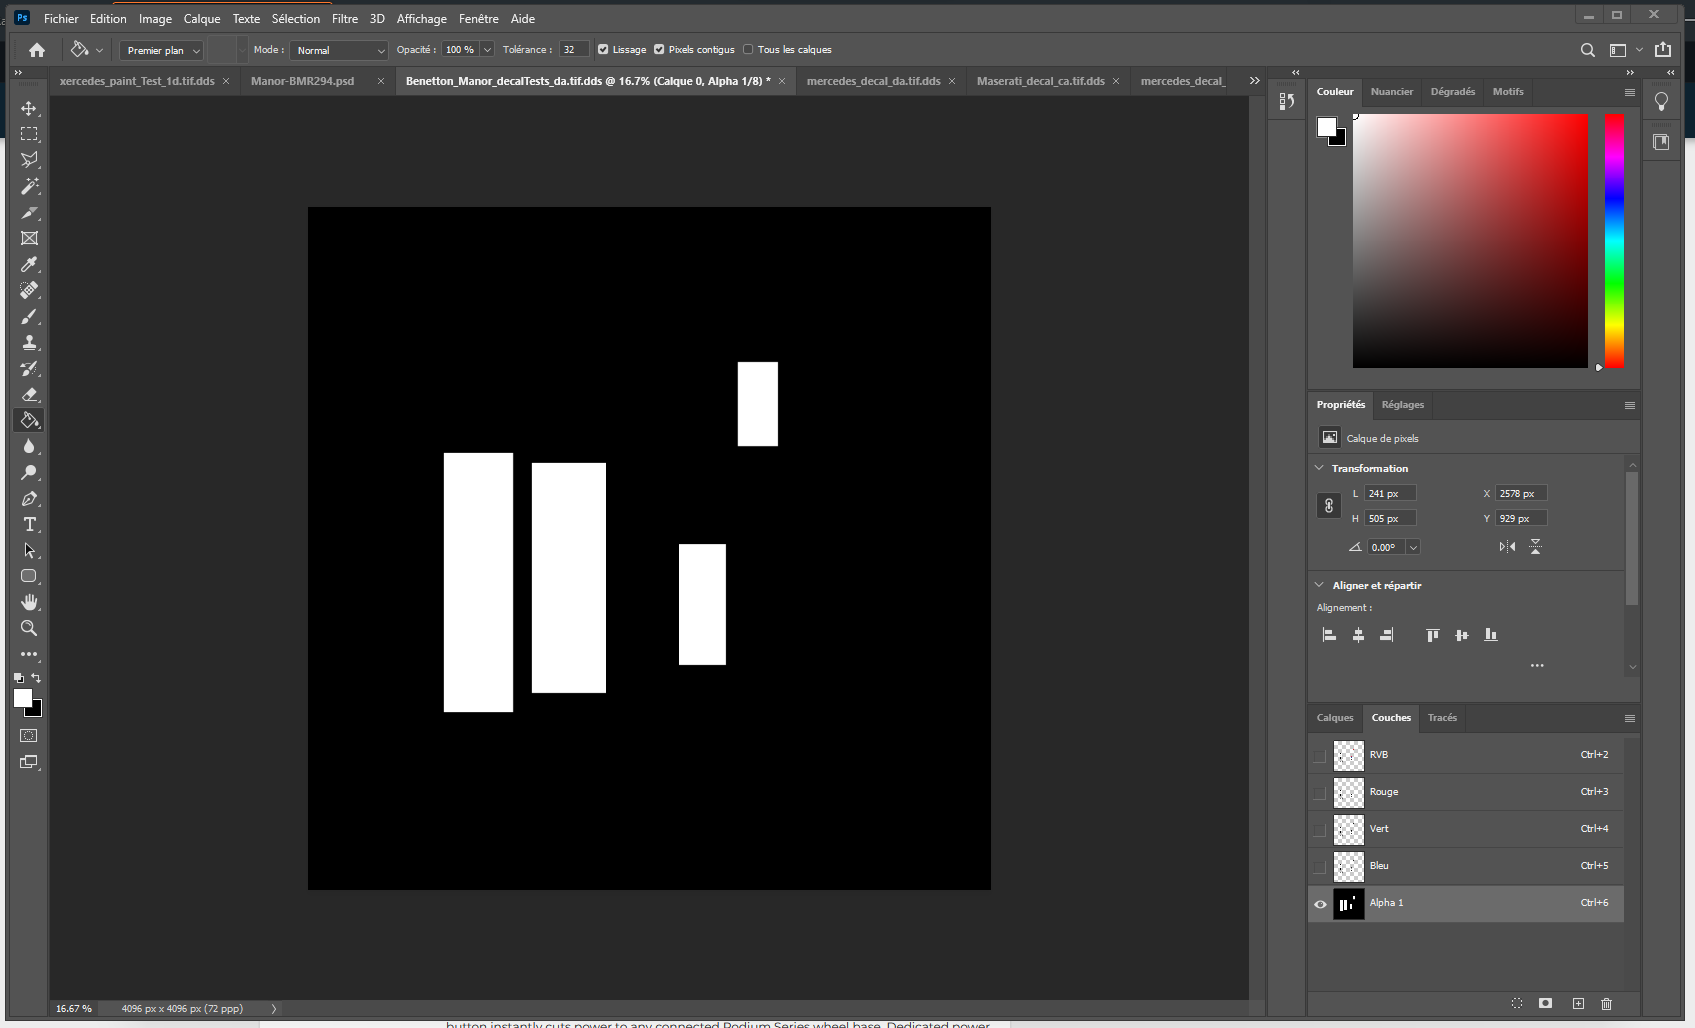
Task: Share the image via share icon
Action: (x=1663, y=50)
